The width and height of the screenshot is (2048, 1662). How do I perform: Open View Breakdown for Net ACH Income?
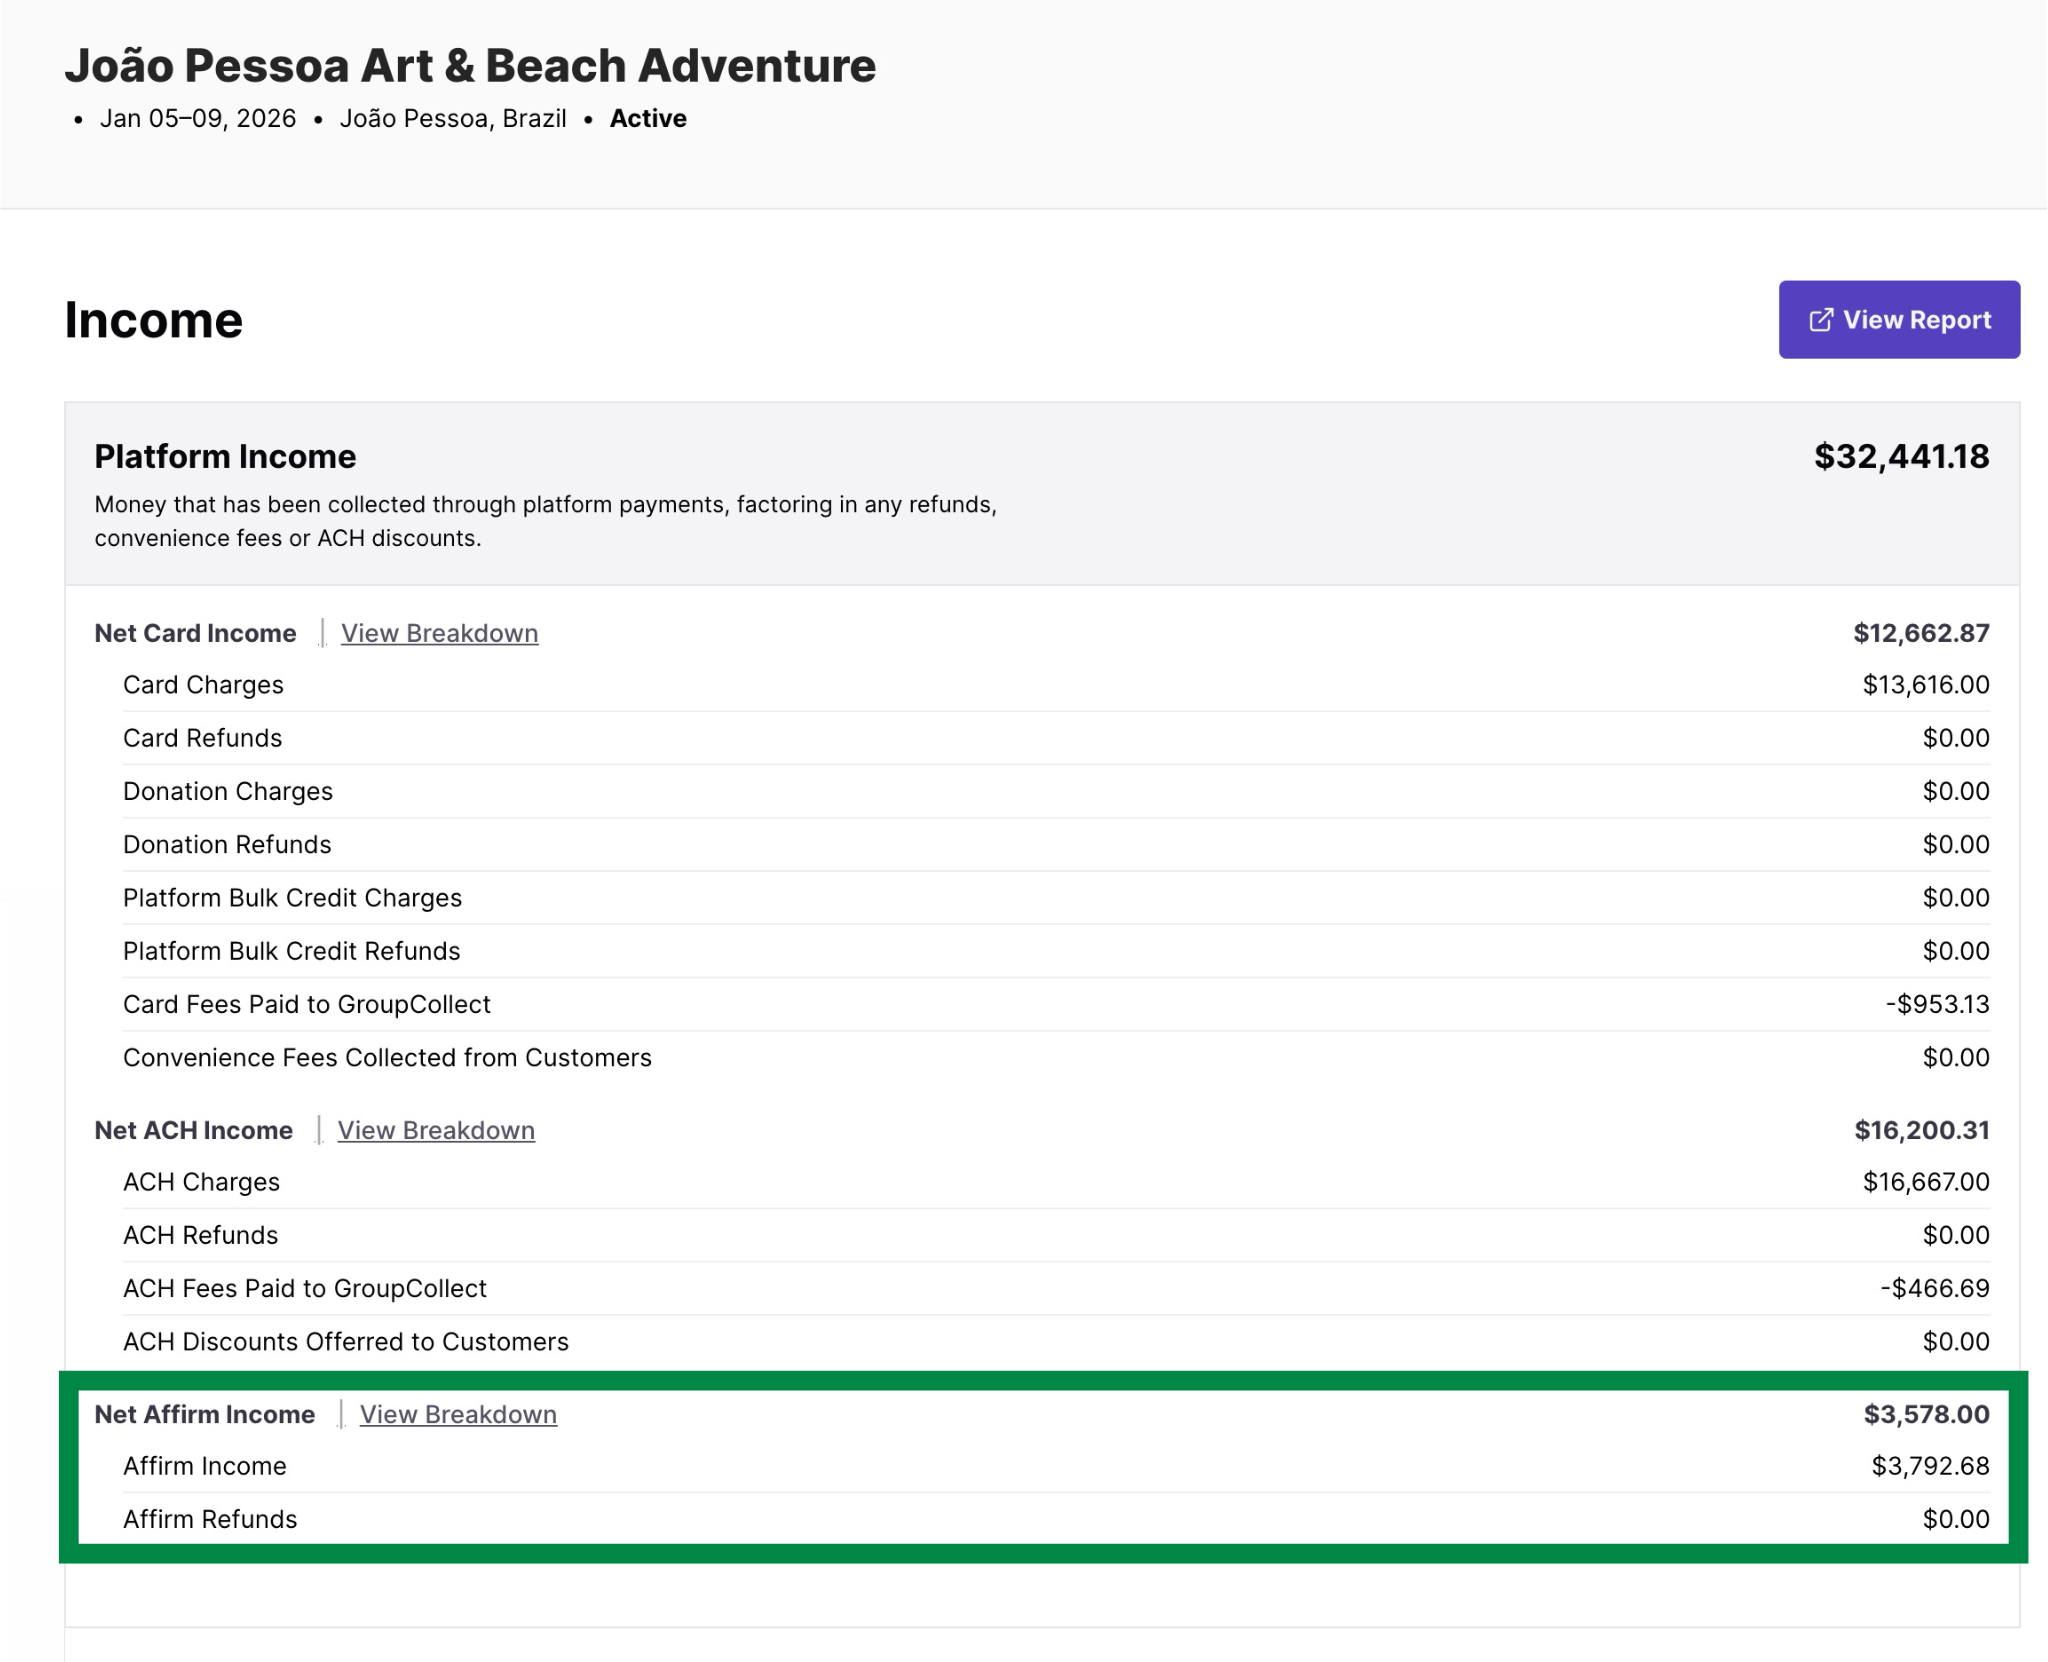coord(436,1130)
